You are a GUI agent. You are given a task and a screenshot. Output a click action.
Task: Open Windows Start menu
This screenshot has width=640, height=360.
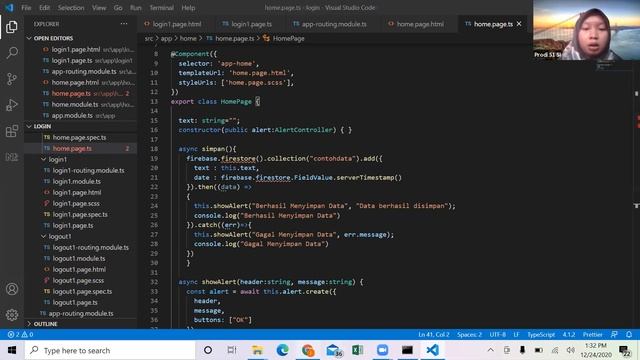[12, 350]
